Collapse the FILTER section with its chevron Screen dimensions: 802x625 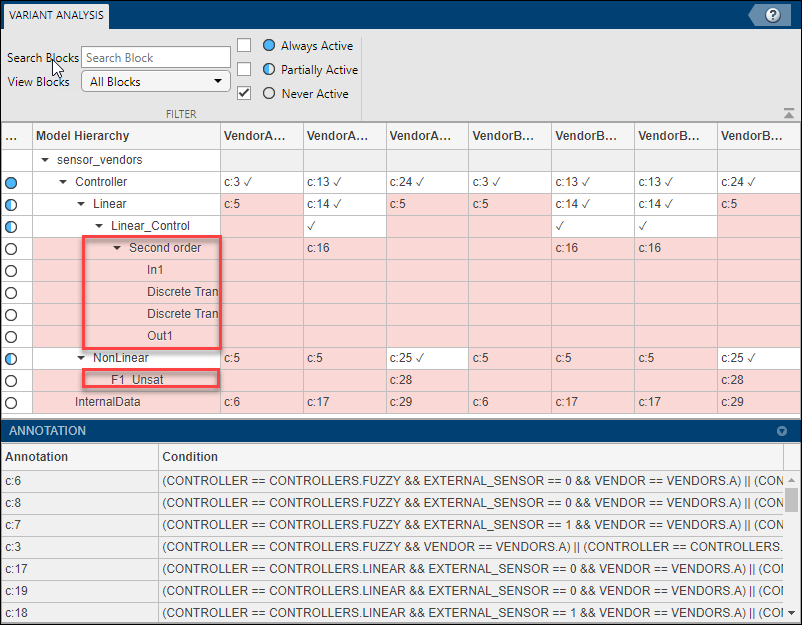click(787, 113)
